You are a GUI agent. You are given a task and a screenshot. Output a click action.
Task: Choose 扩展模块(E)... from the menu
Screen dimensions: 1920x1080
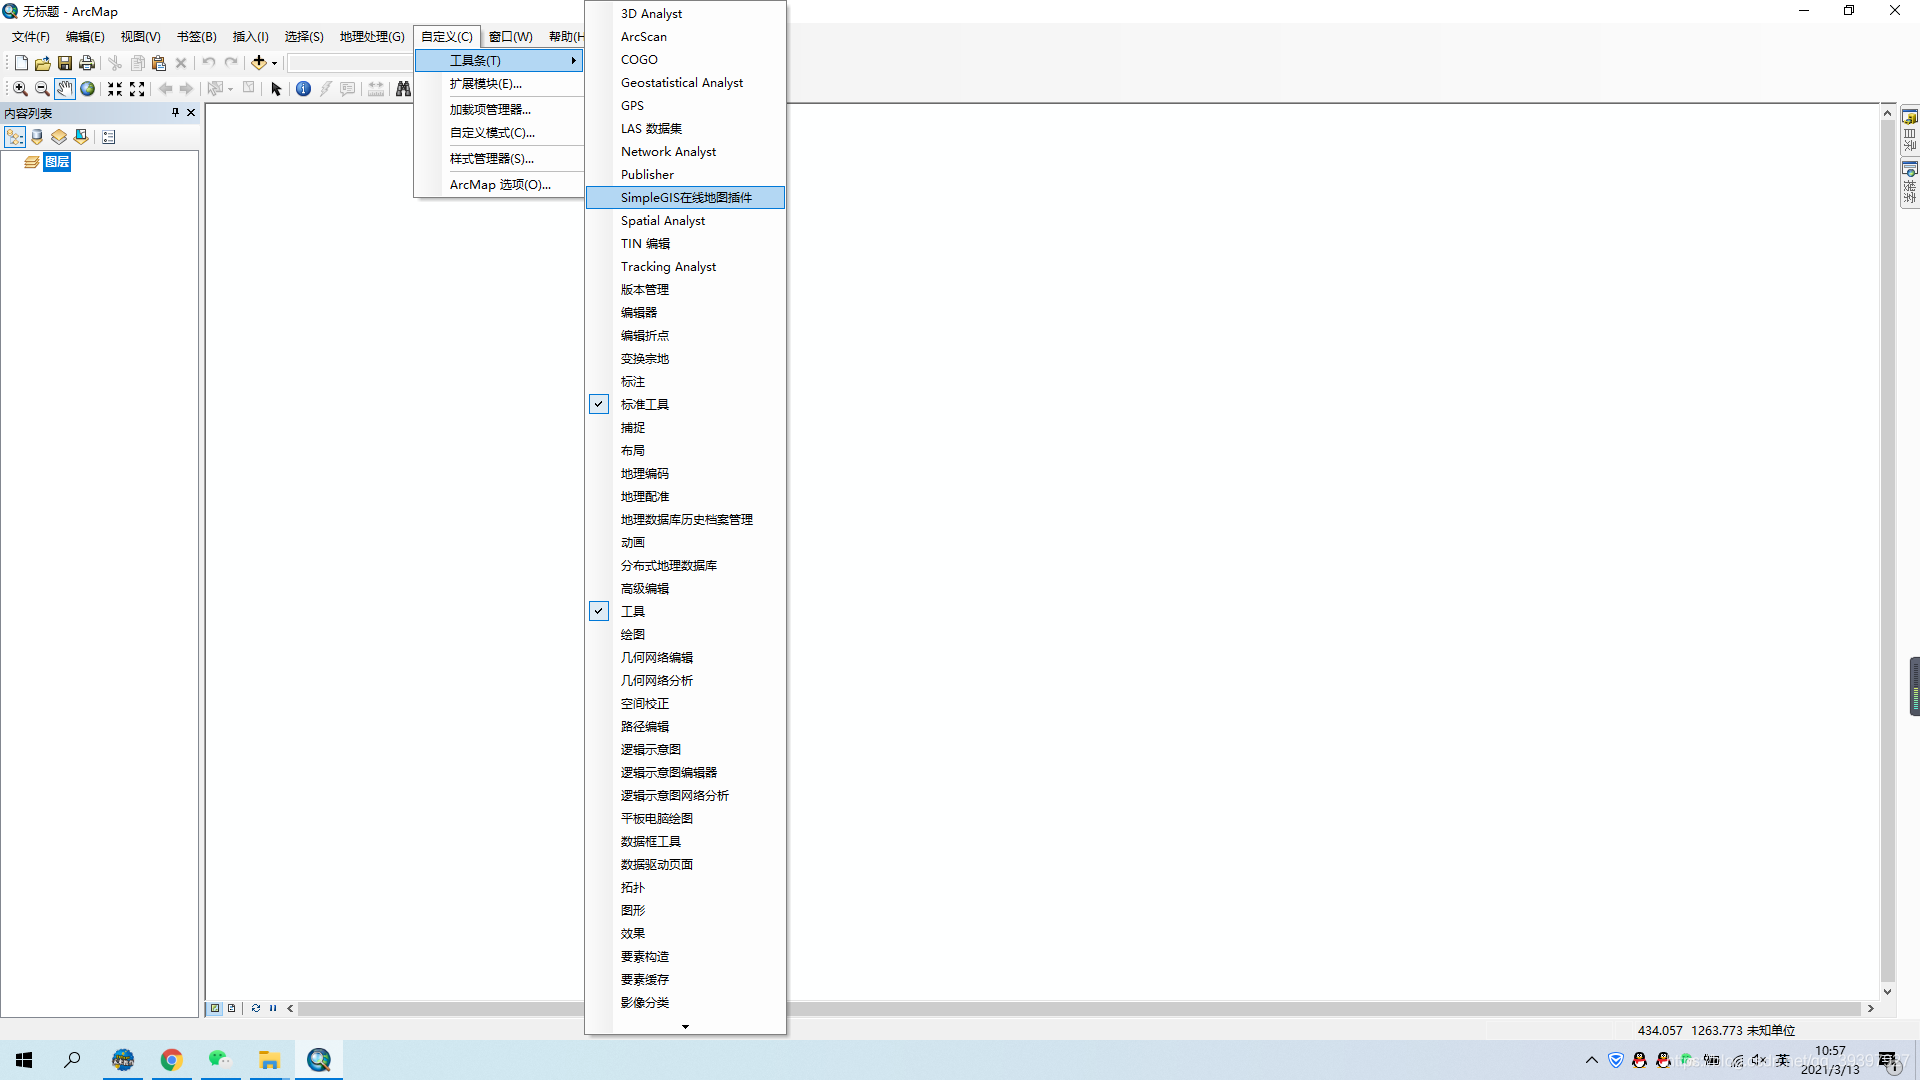pos(486,84)
